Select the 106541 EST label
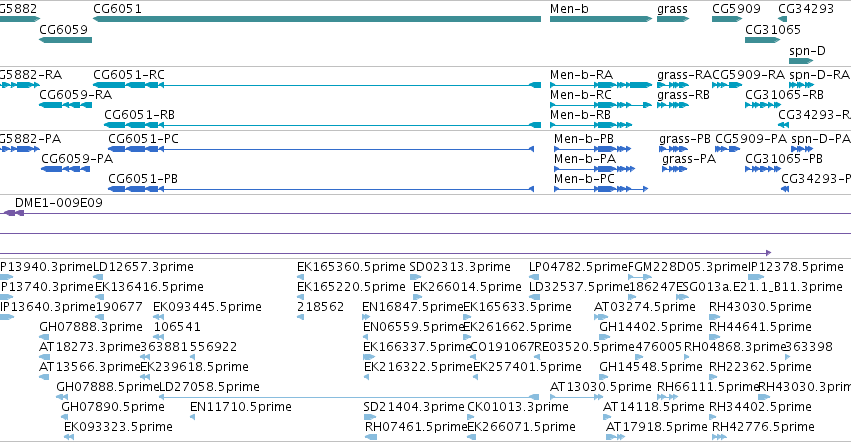The image size is (851, 442). tap(177, 326)
